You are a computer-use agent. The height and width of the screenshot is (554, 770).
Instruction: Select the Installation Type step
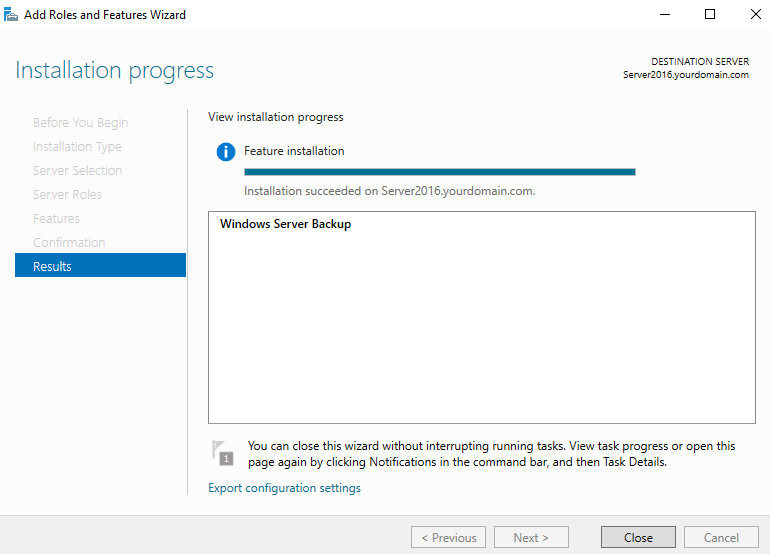click(x=77, y=147)
